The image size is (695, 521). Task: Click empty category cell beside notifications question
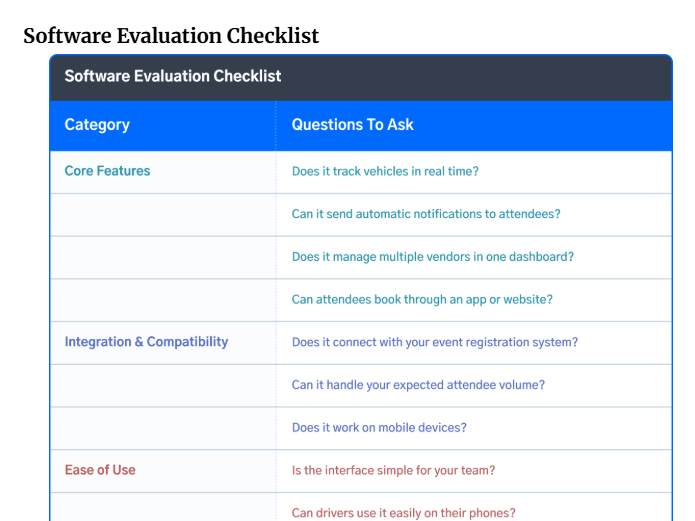pos(163,215)
